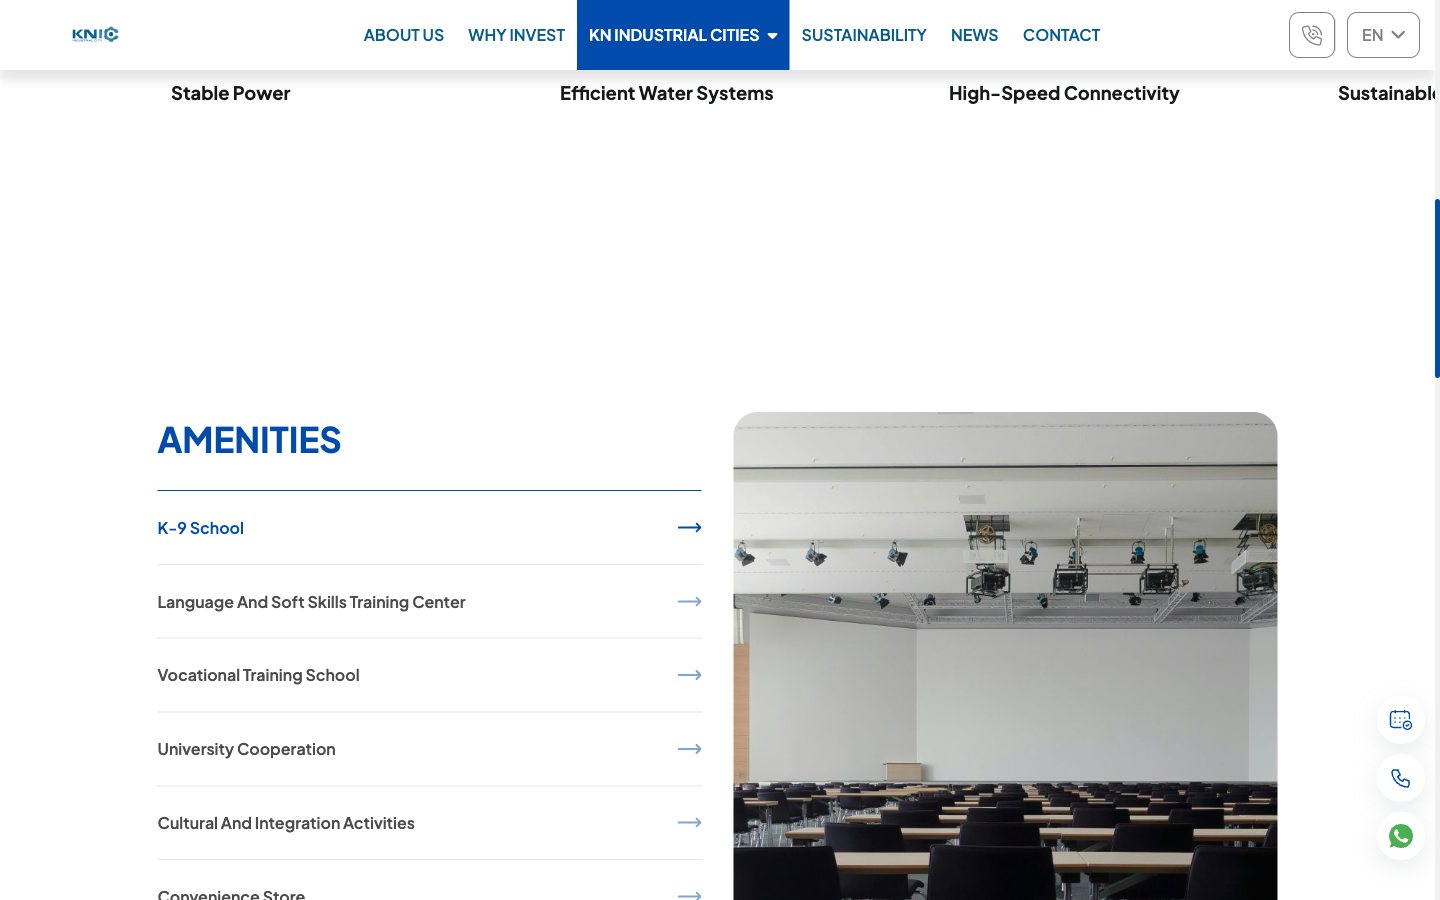Click the KNIC logo in the header
Viewport: 1440px width, 900px height.
click(x=95, y=35)
